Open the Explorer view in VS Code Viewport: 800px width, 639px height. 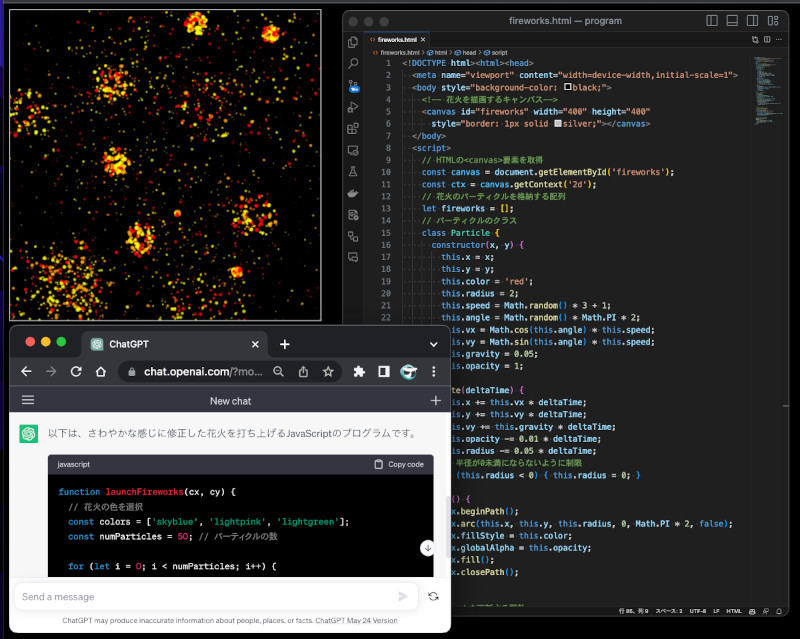click(x=353, y=41)
